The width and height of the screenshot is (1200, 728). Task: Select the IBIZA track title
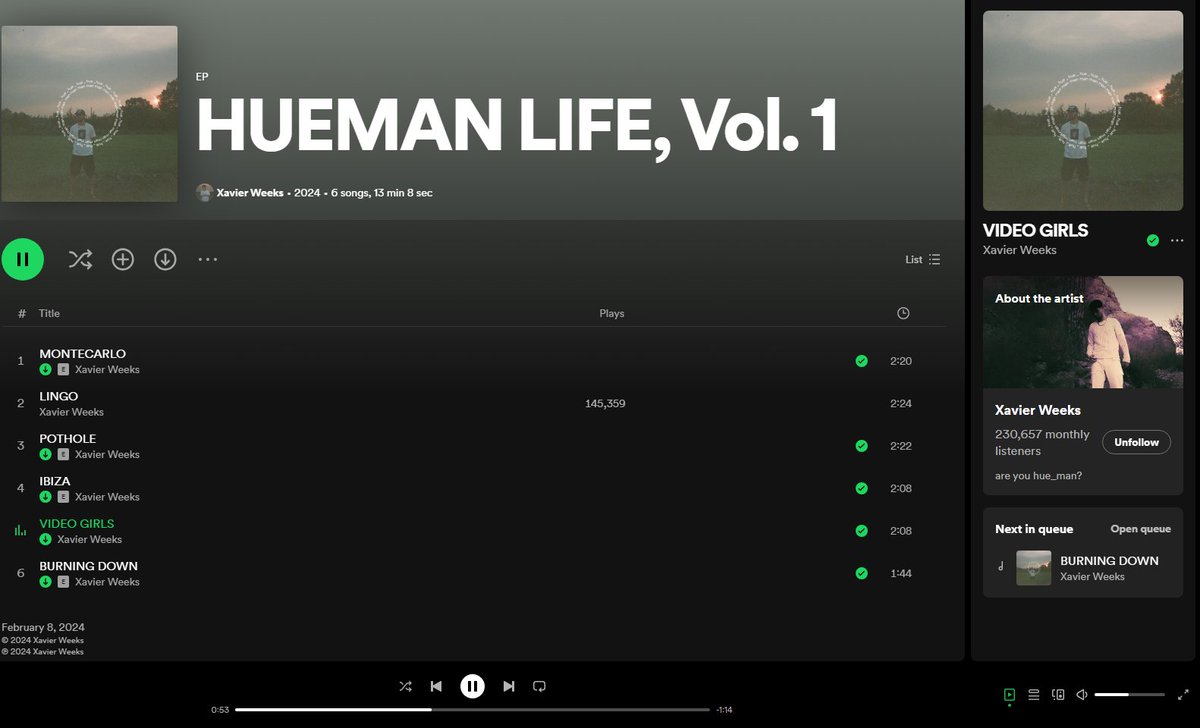click(x=55, y=481)
